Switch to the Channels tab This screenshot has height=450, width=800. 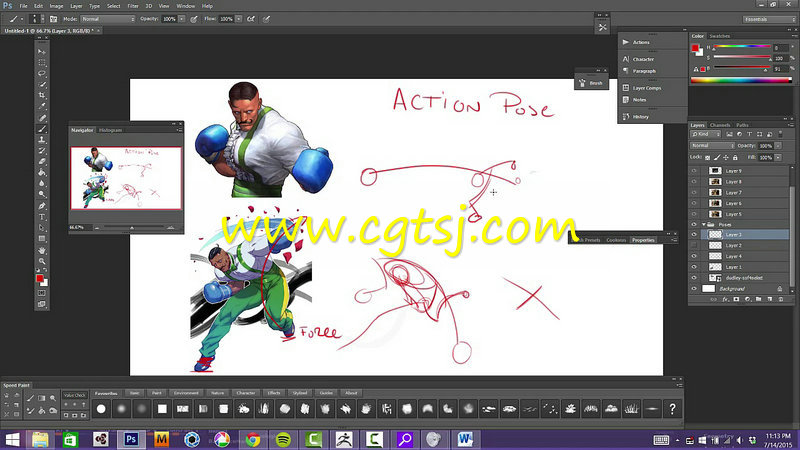click(720, 125)
